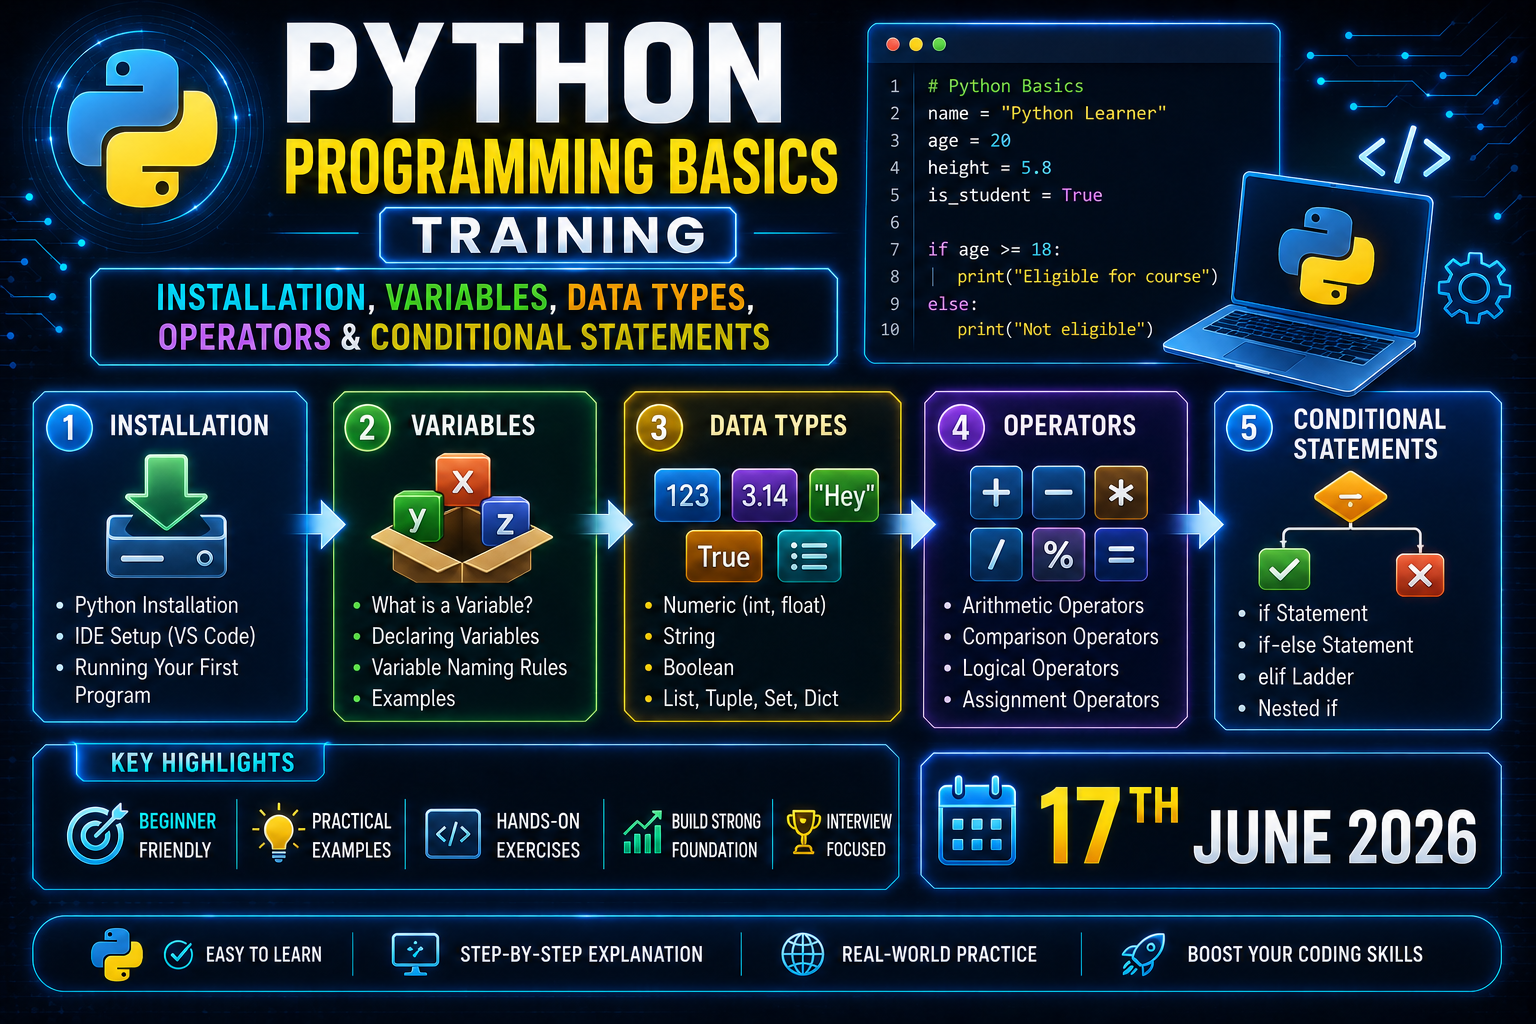Click the "IDE Setup (VS Code)" bullet
This screenshot has width=1536, height=1024.
(x=165, y=636)
